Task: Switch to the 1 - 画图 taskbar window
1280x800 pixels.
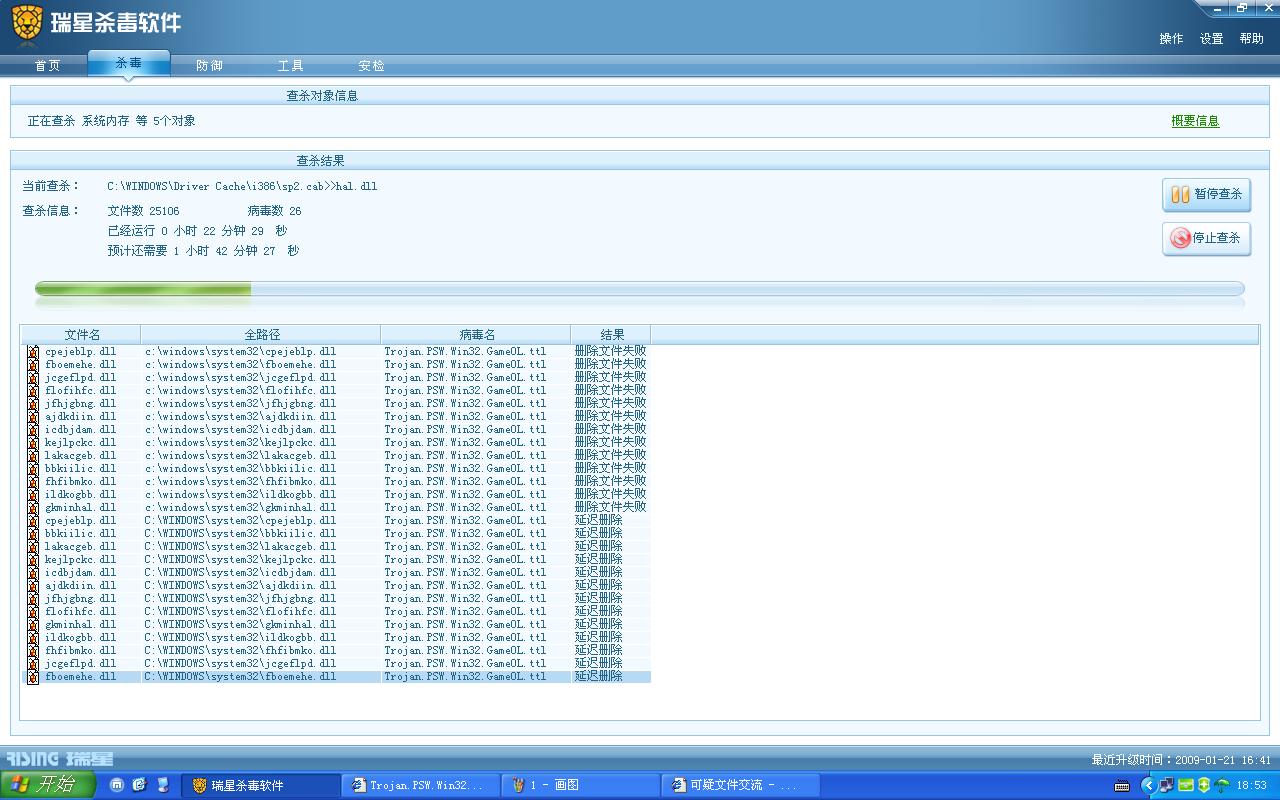Action: (x=580, y=785)
